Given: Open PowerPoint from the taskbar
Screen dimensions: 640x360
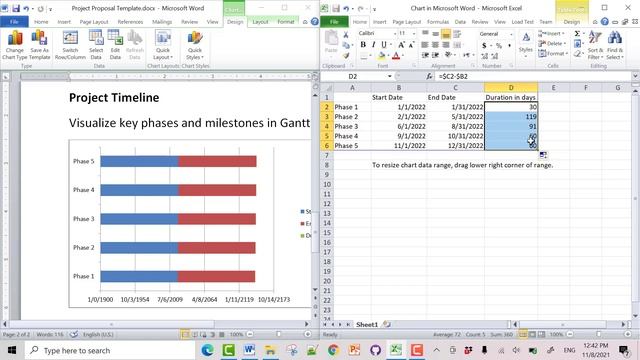Looking at the screenshot, I should pyautogui.click(x=354, y=350).
